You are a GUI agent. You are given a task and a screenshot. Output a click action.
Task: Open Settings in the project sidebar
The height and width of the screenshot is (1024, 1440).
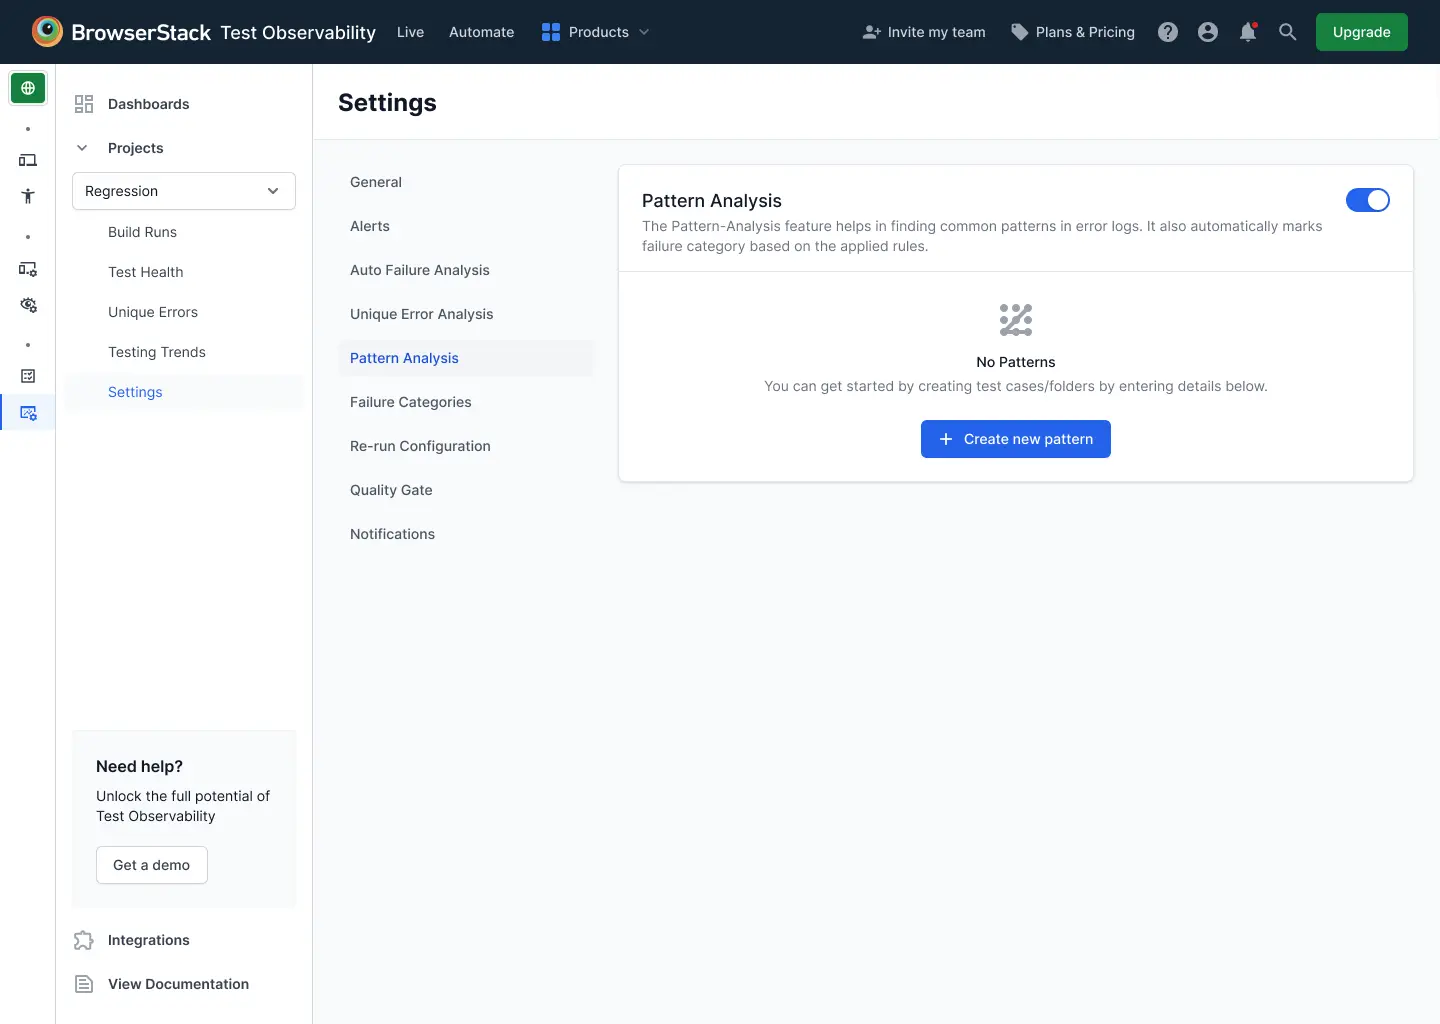click(184, 392)
